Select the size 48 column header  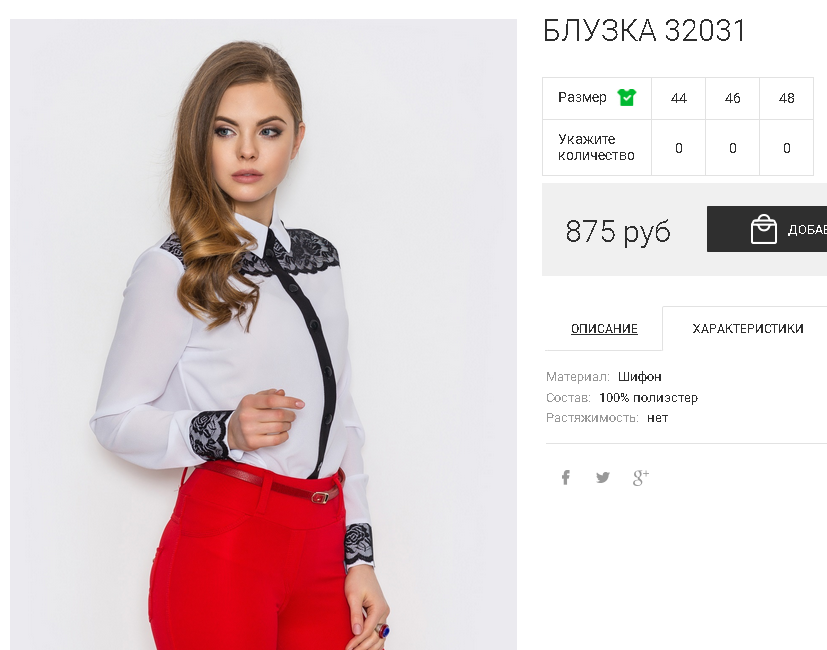click(786, 98)
